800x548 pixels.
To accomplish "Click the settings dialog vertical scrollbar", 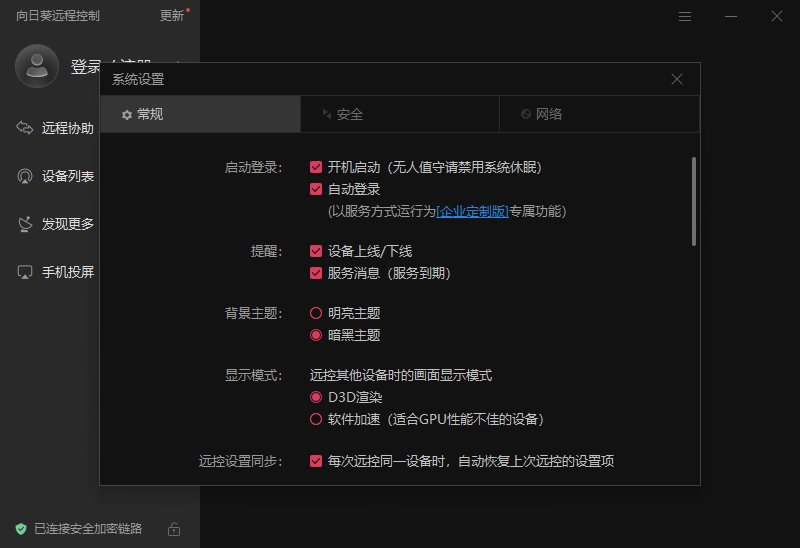I will click(x=694, y=202).
